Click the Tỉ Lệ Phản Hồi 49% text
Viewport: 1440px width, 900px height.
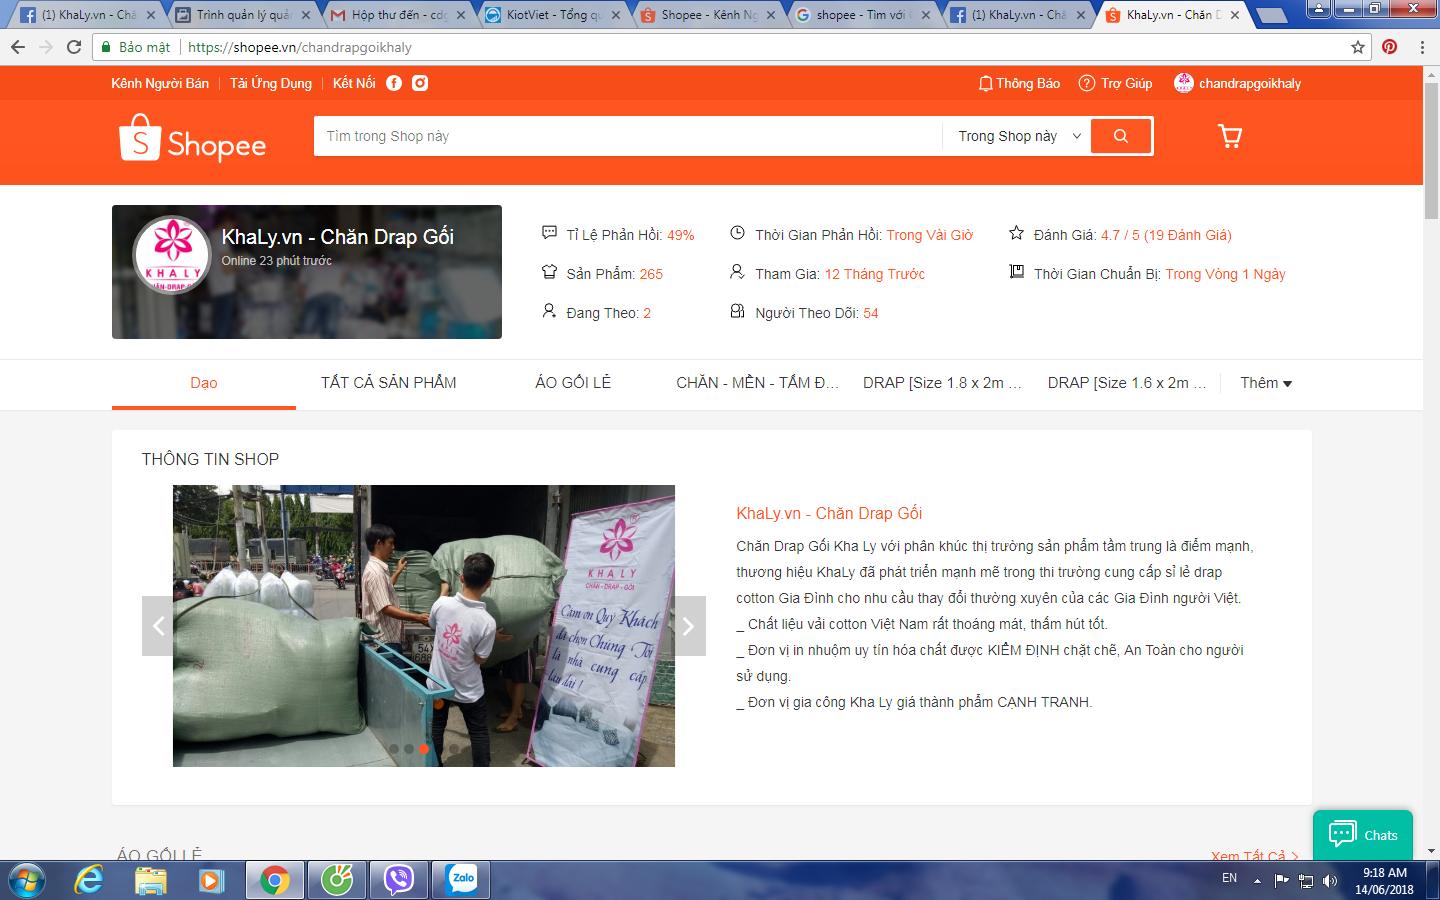(630, 235)
